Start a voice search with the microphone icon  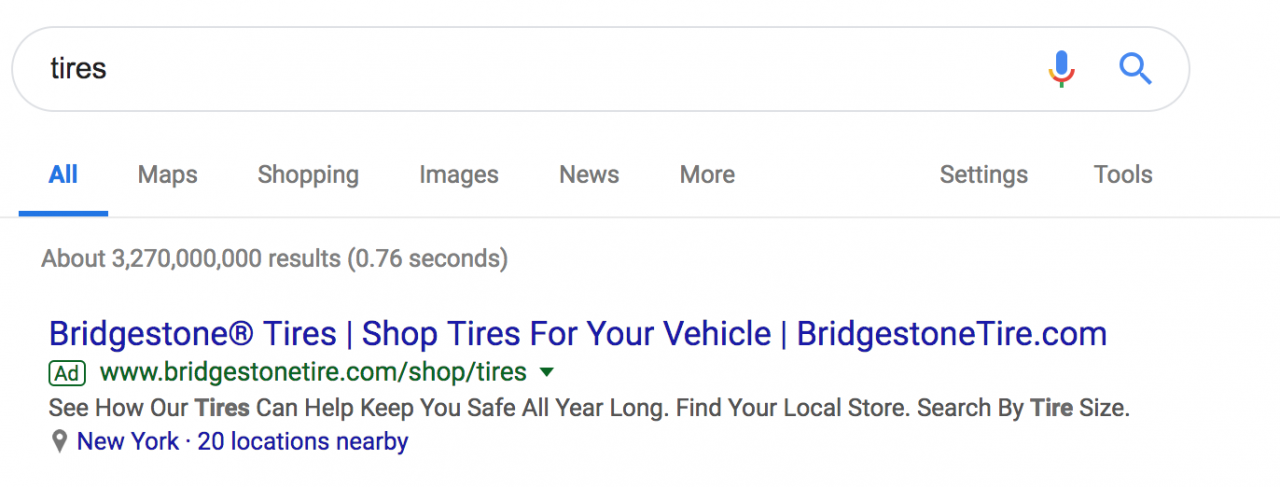point(1061,69)
